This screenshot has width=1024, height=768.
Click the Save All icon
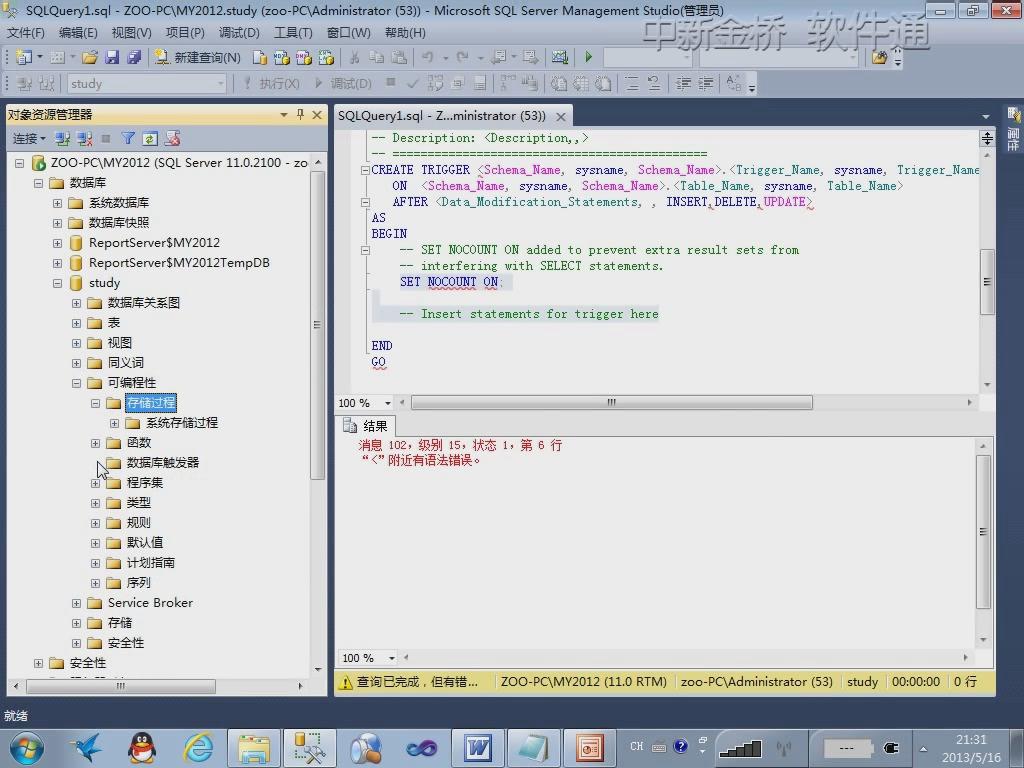[x=134, y=57]
